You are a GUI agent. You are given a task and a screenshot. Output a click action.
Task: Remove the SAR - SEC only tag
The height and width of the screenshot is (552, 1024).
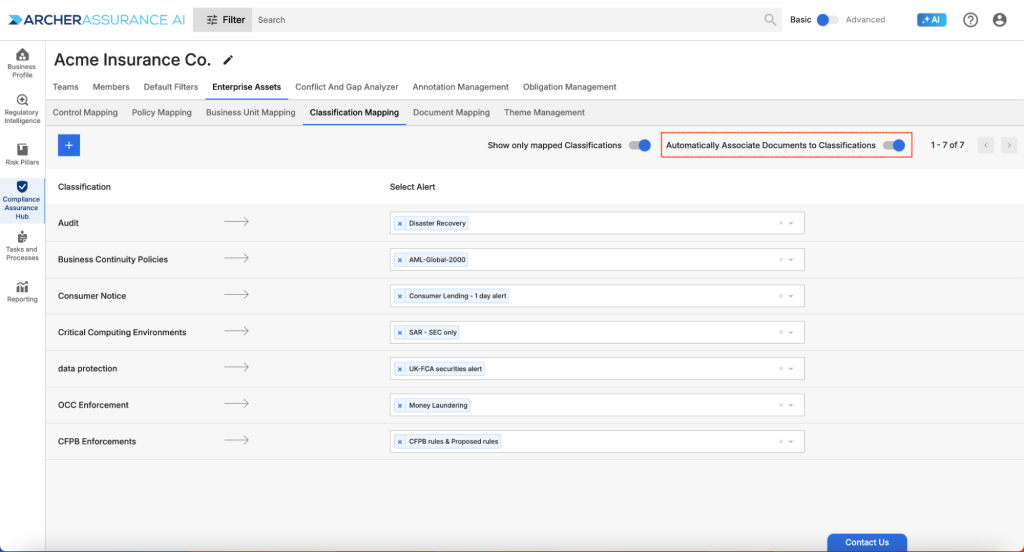[x=400, y=333]
